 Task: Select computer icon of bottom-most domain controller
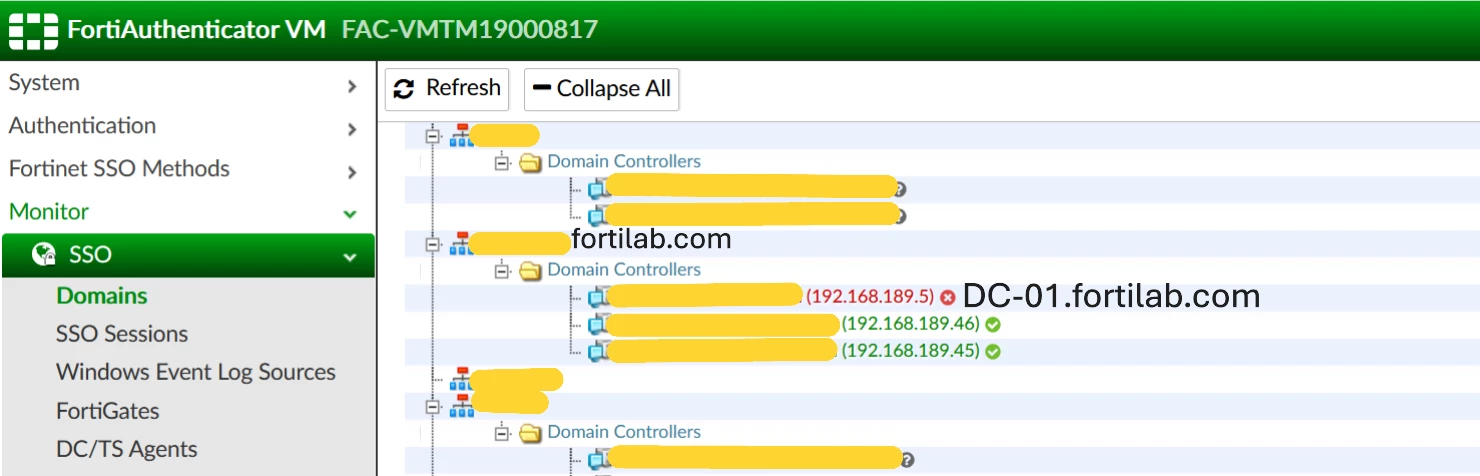tap(598, 460)
